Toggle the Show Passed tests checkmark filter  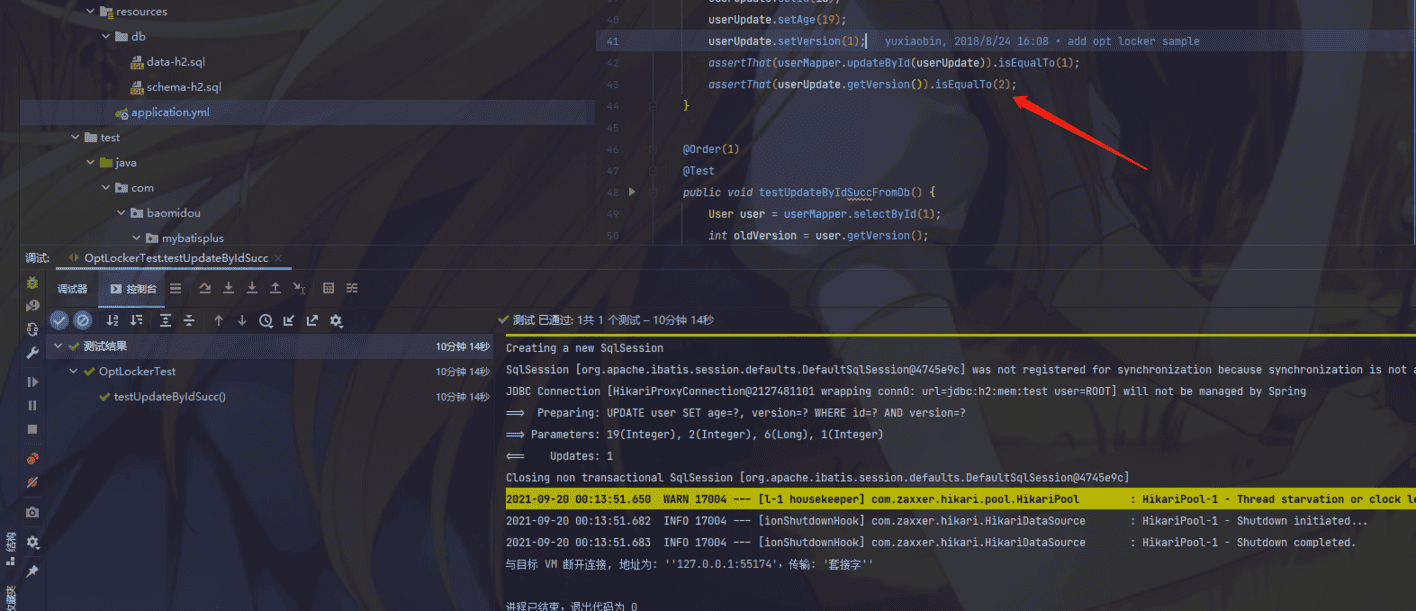pyautogui.click(x=59, y=320)
